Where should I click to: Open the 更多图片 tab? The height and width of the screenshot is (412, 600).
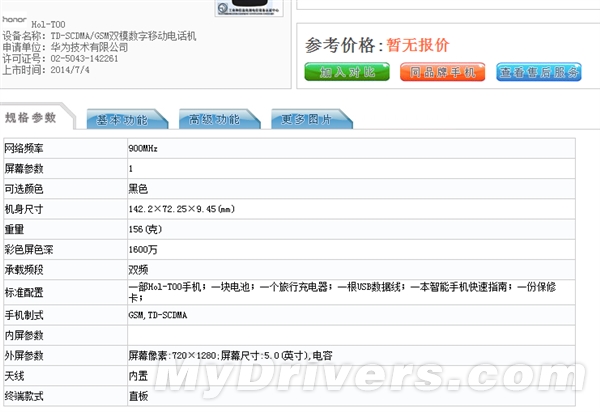tap(311, 119)
